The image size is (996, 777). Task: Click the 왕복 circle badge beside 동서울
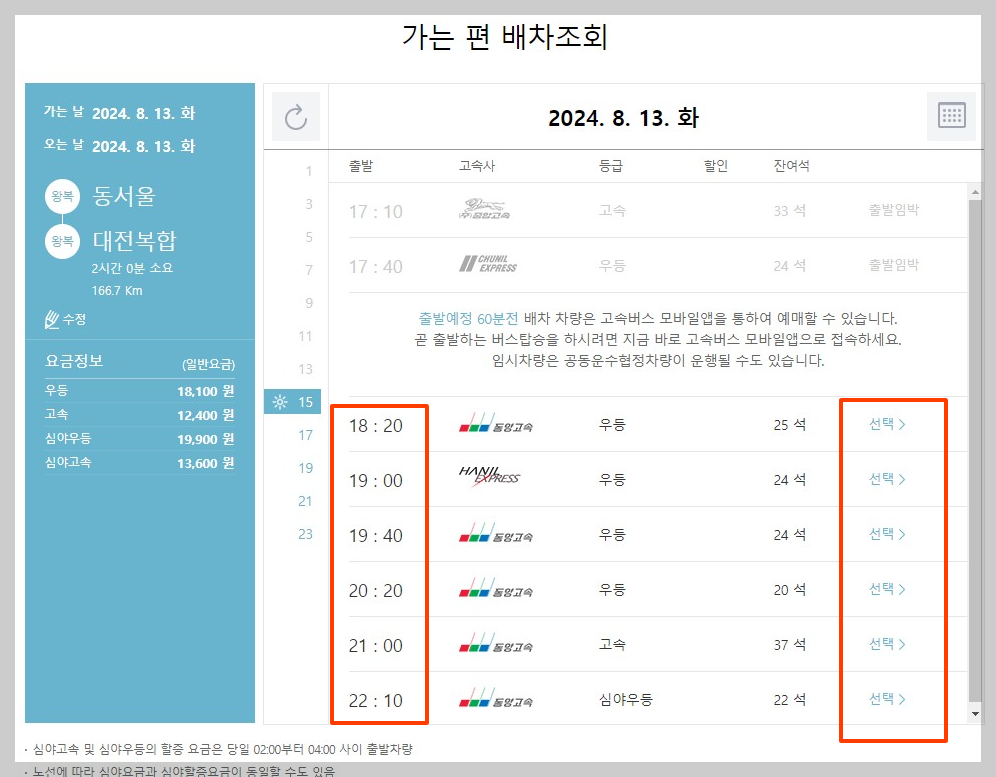click(62, 196)
